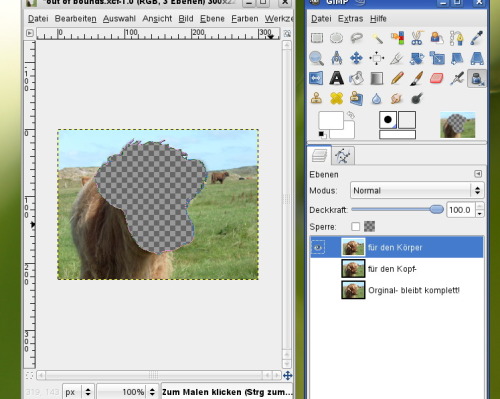Open the Modus dropdown showing Normal
500x399 pixels.
pyautogui.click(x=417, y=190)
